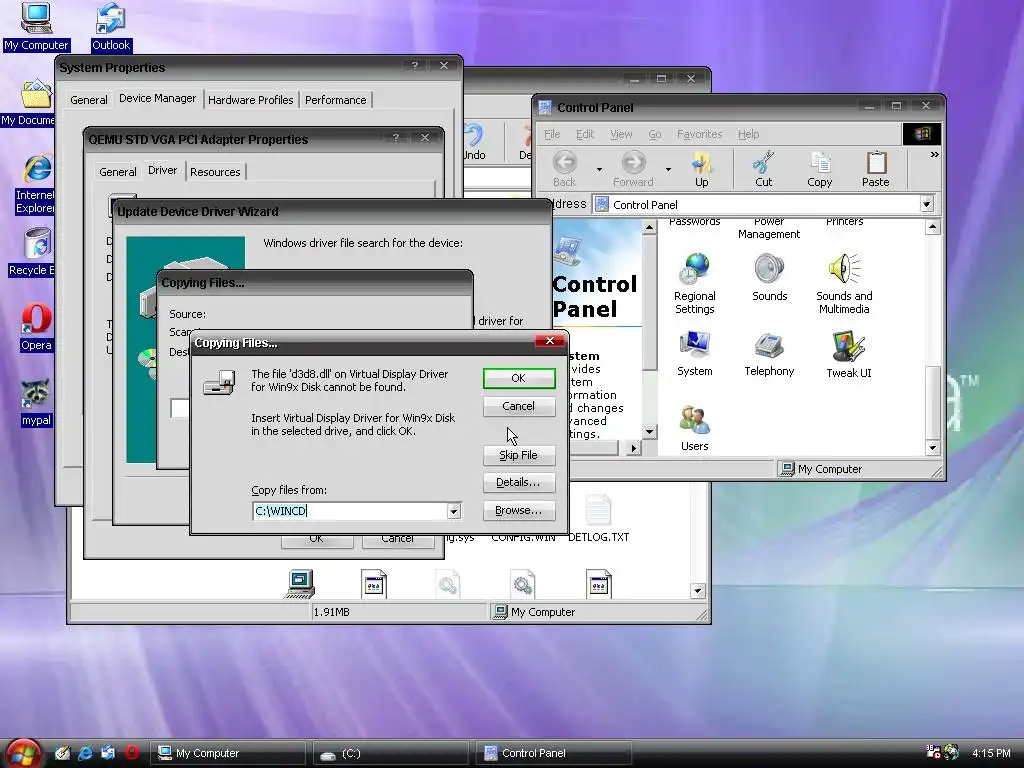Click scroll up arrow in Control Panel icons pane
The height and width of the screenshot is (768, 1024).
[x=932, y=227]
